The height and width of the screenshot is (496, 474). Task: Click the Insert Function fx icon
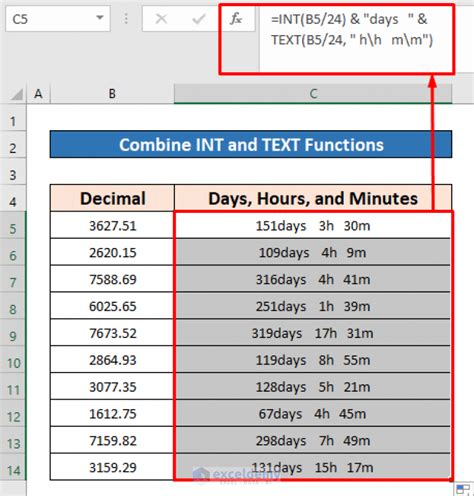click(x=236, y=19)
